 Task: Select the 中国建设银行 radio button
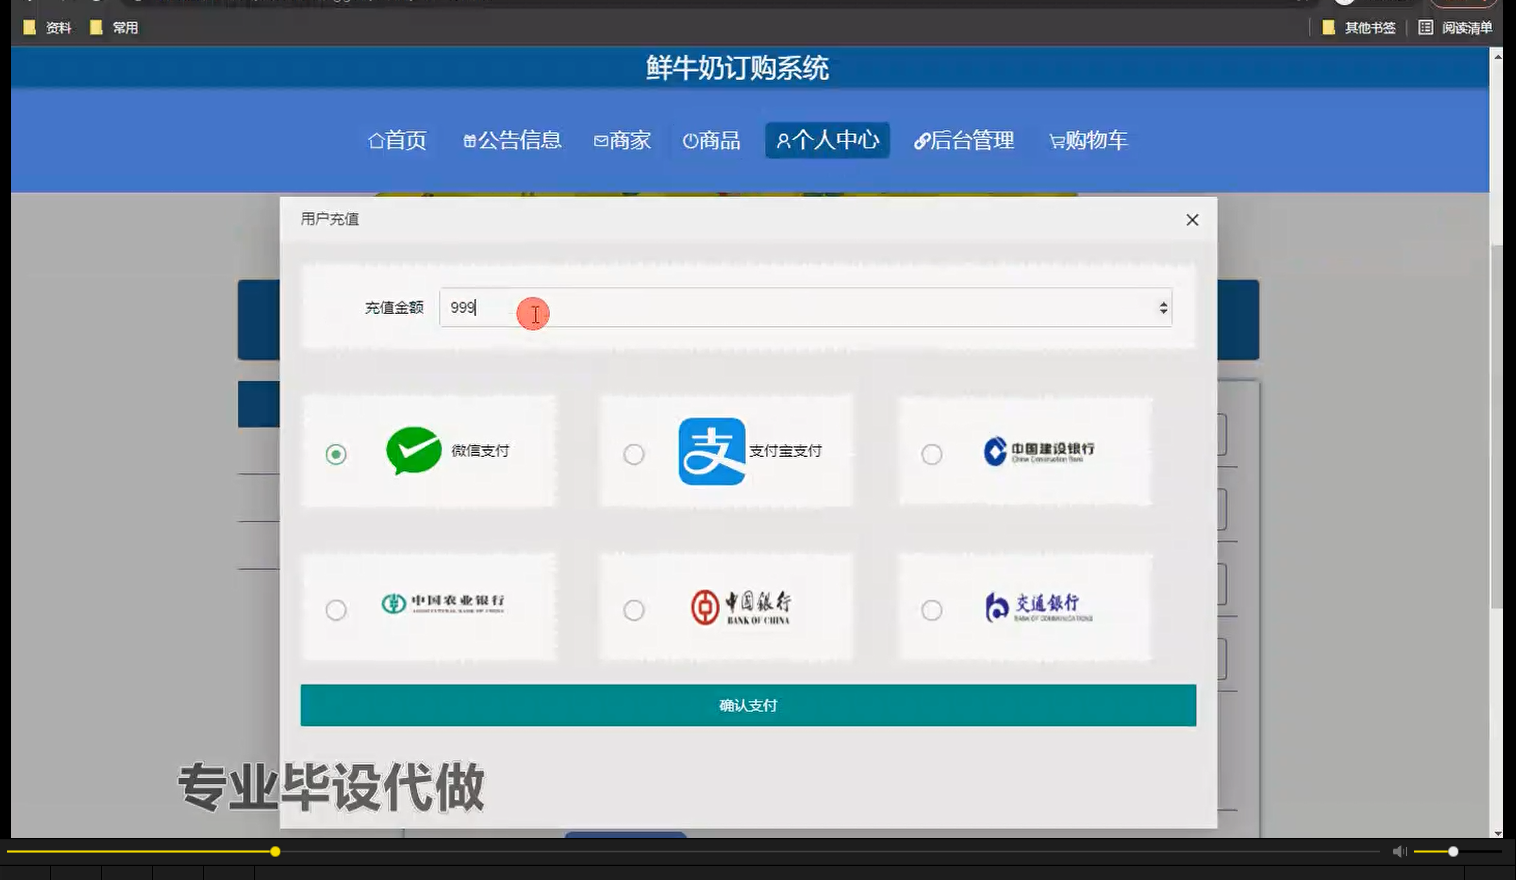point(931,453)
